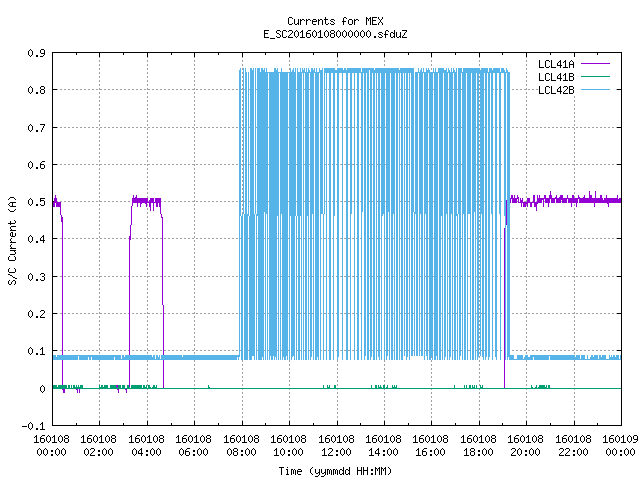
Task: Click the 160108 14:00 time tick label
Action: pos(383,446)
